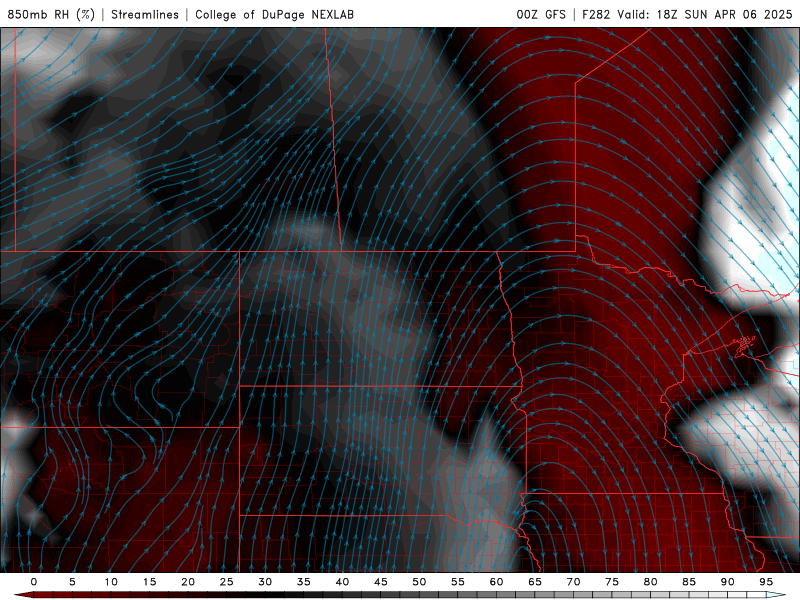Click the colorbar value label 10
The width and height of the screenshot is (800, 600).
[x=111, y=582]
